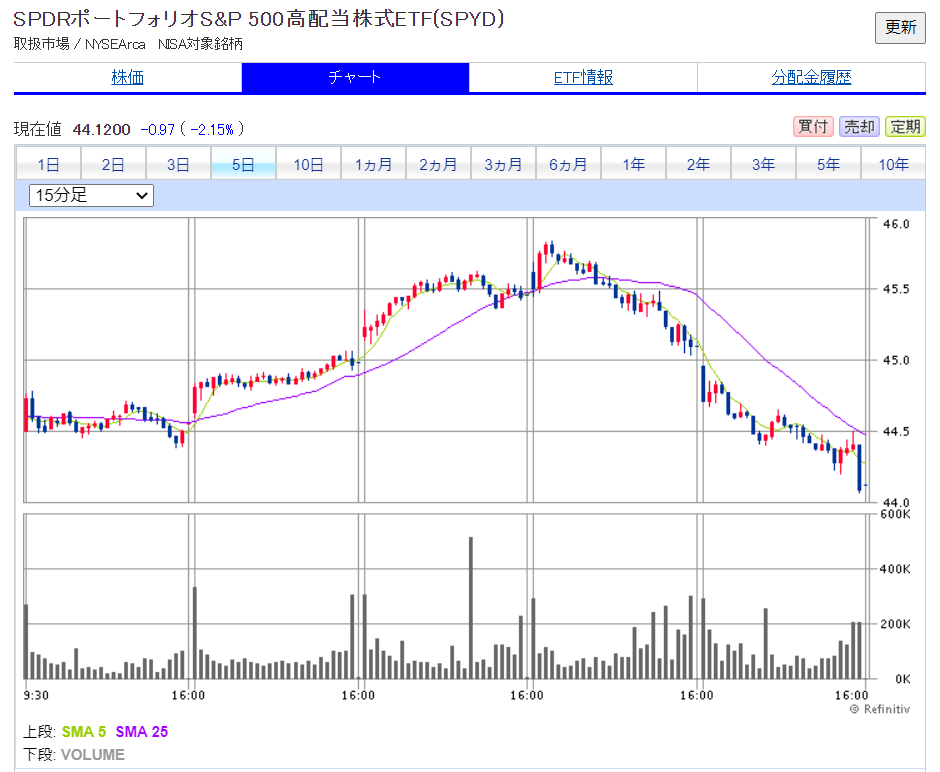Click the 200K volume axis label
The width and height of the screenshot is (940, 772).
(x=895, y=624)
